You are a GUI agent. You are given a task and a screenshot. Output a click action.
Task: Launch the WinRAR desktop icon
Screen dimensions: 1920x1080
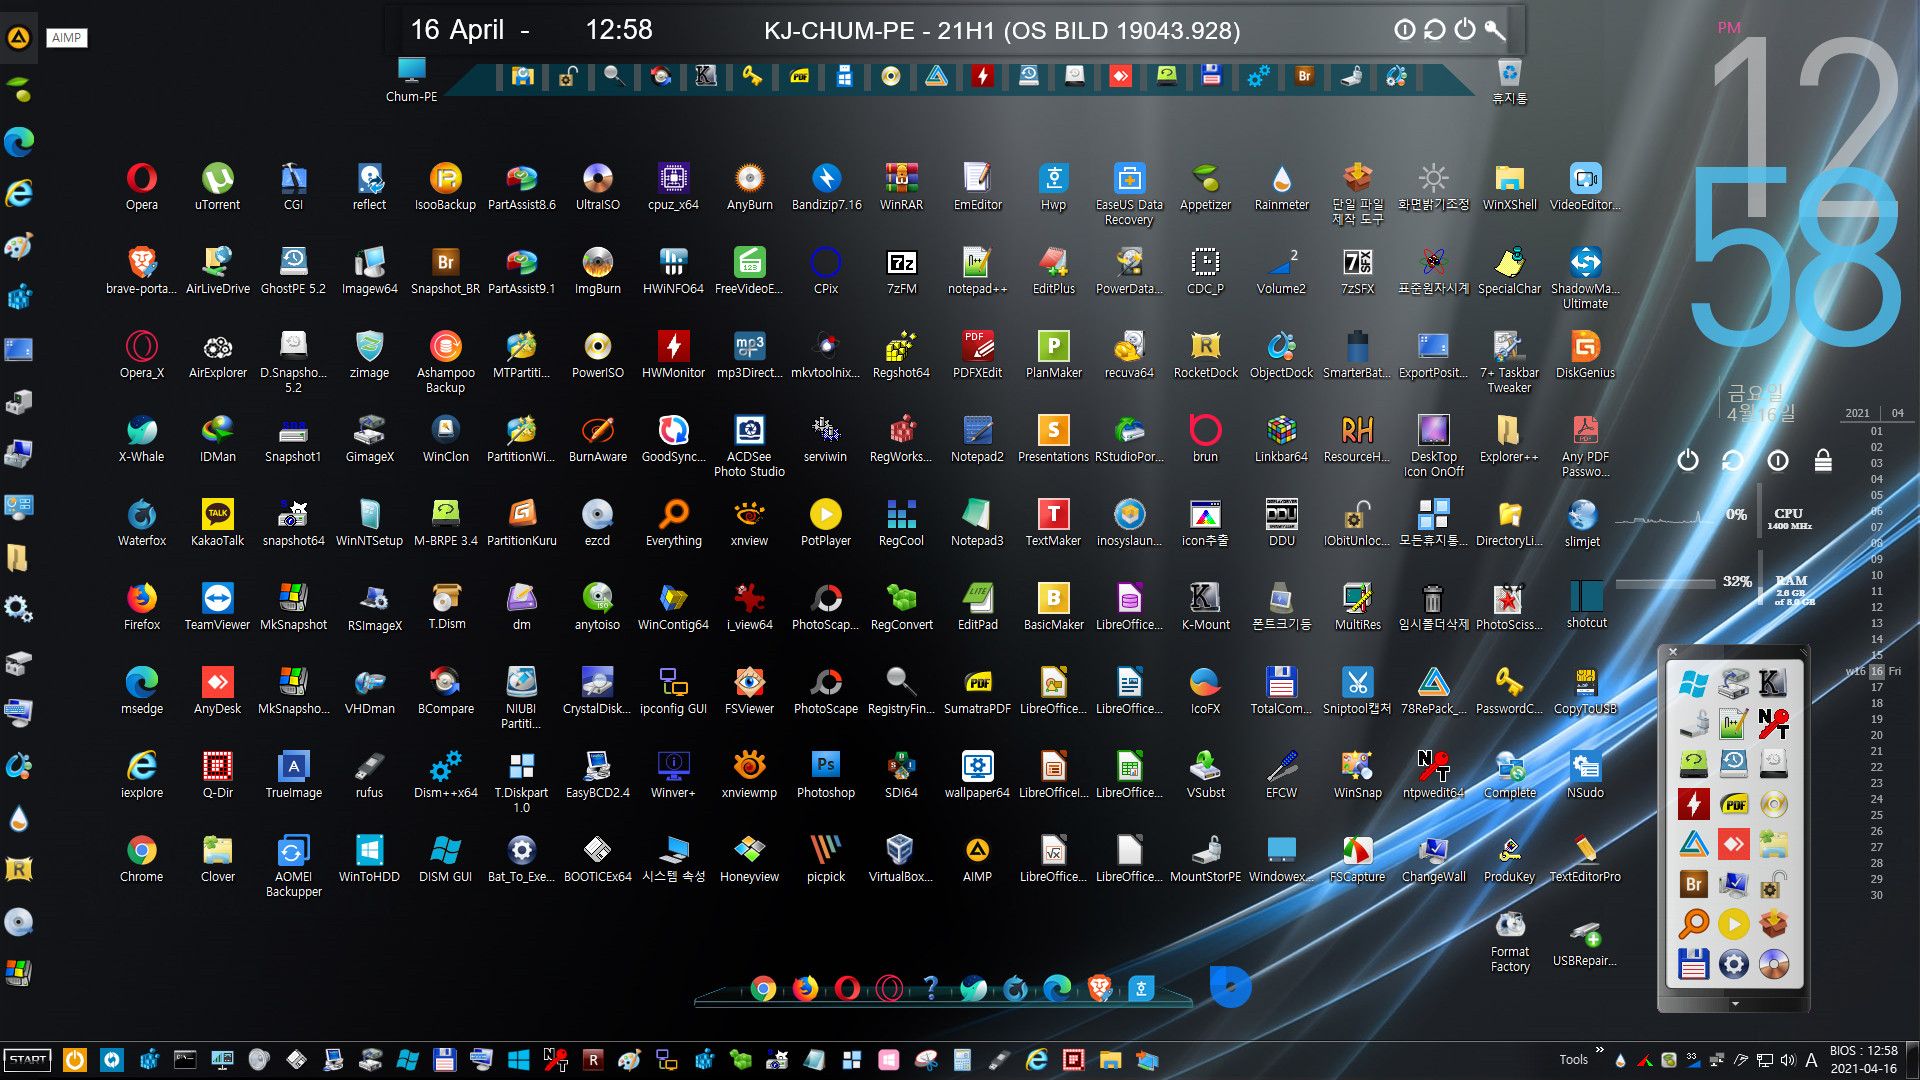(x=901, y=186)
